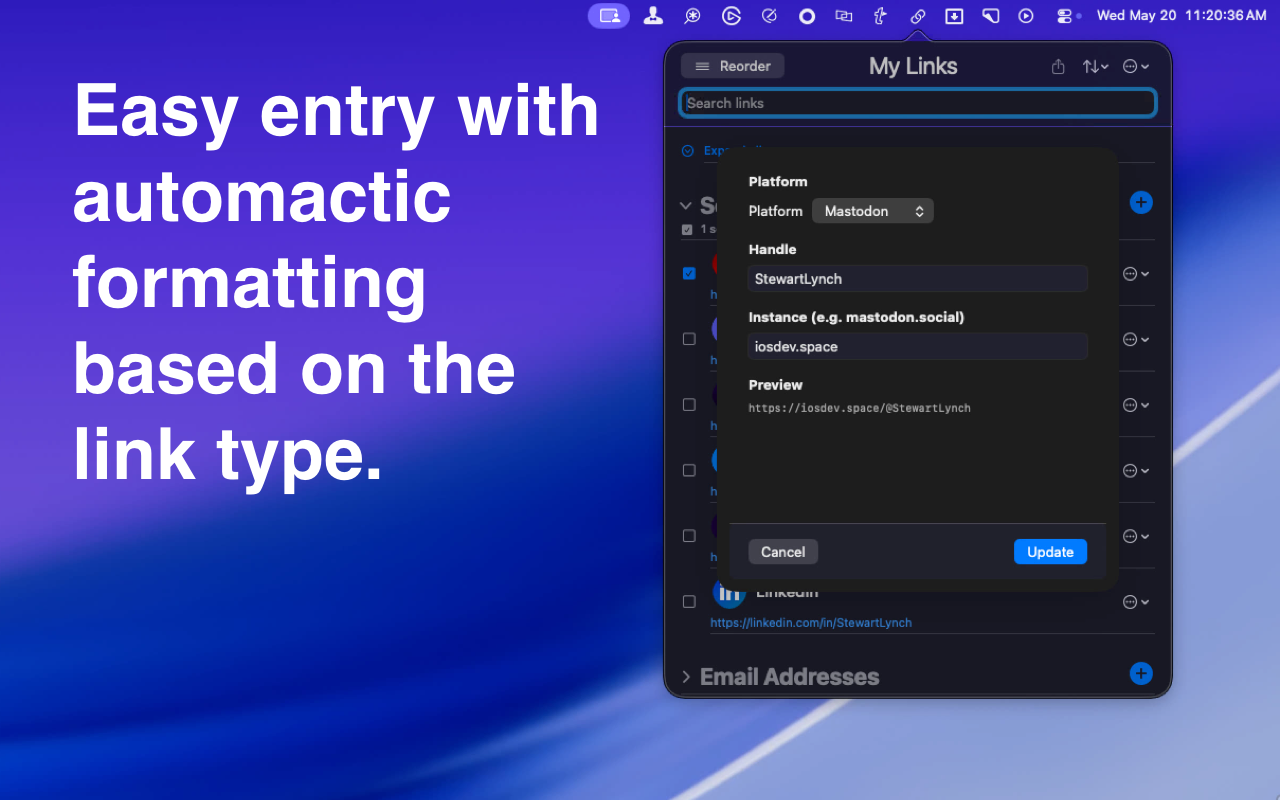Viewport: 1280px width, 800px height.
Task: Click the Preview label
Action: tap(776, 385)
